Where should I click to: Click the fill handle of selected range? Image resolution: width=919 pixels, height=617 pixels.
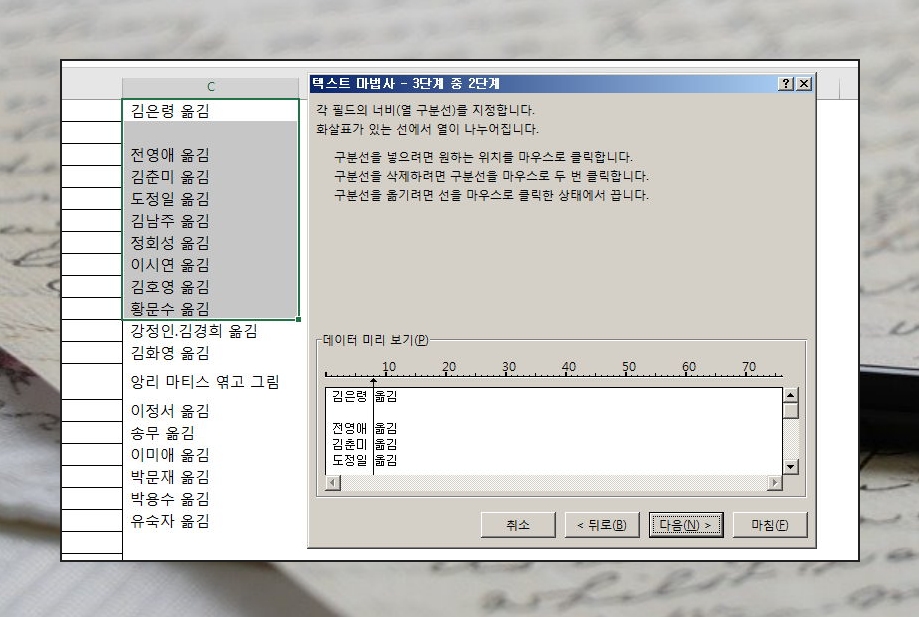299,319
